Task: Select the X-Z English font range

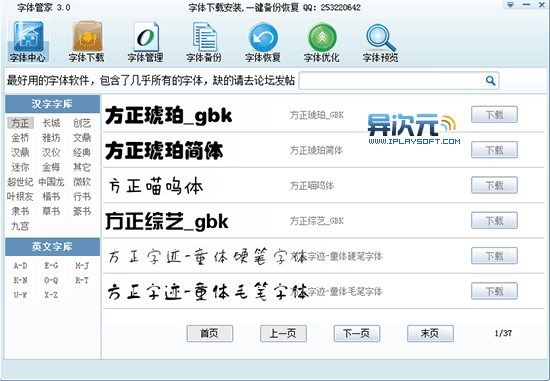Action: tap(51, 295)
